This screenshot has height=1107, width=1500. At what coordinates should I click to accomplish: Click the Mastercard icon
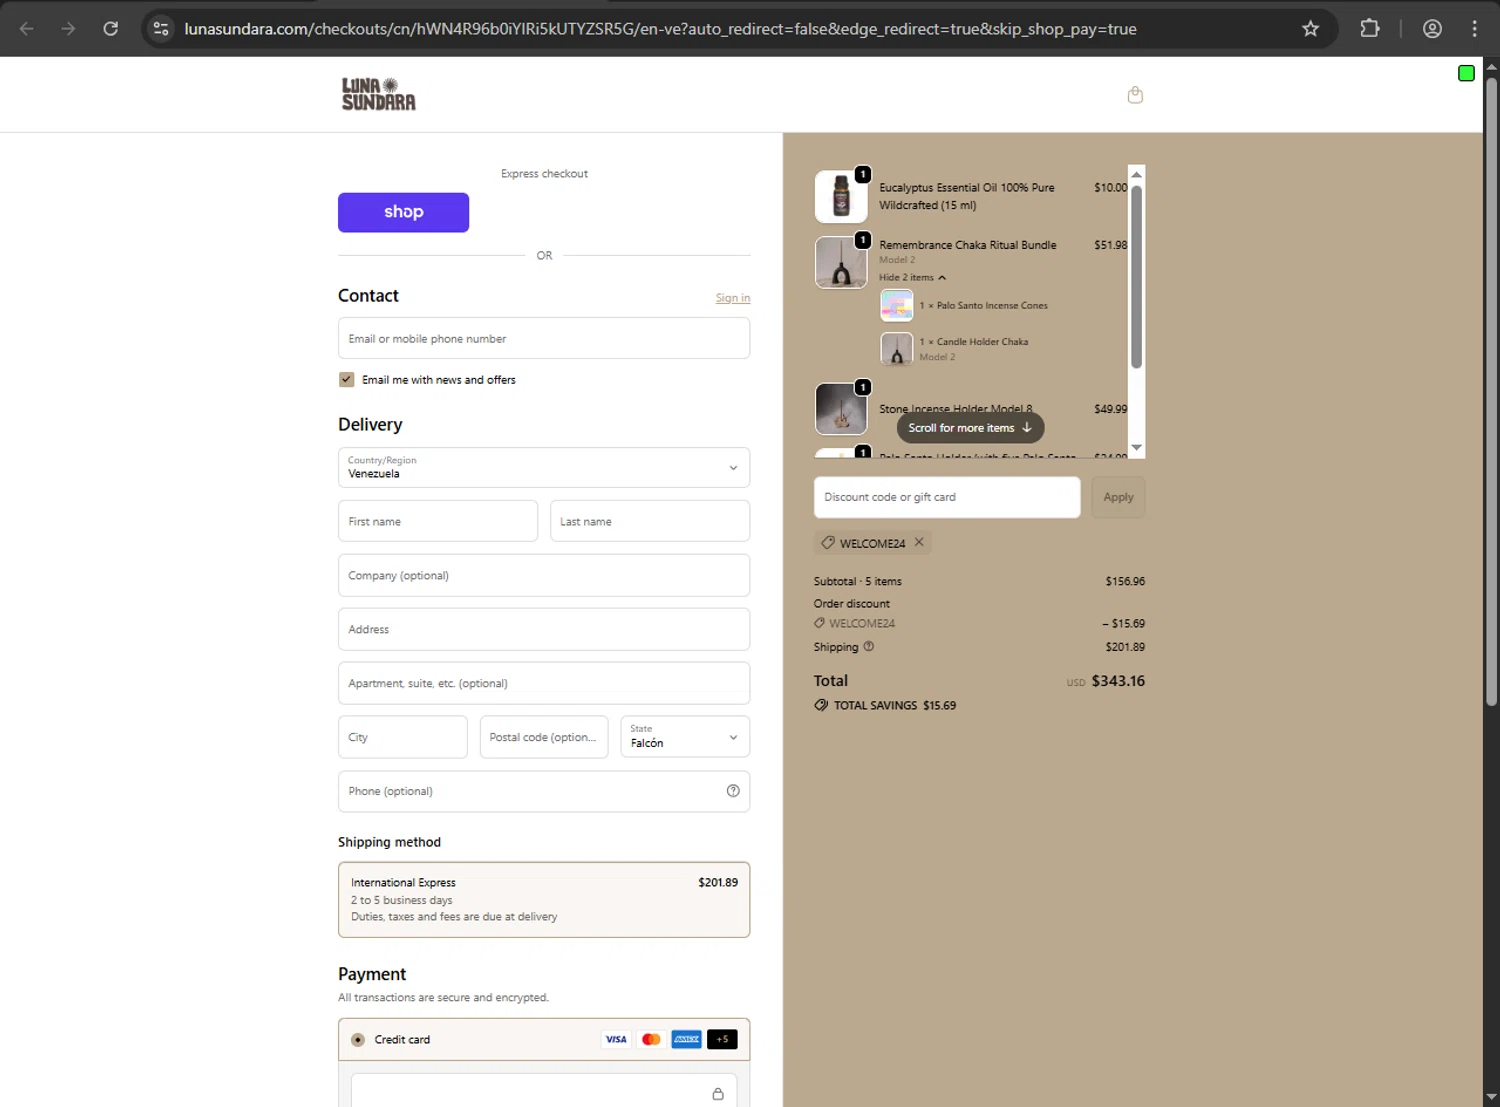(x=651, y=1040)
